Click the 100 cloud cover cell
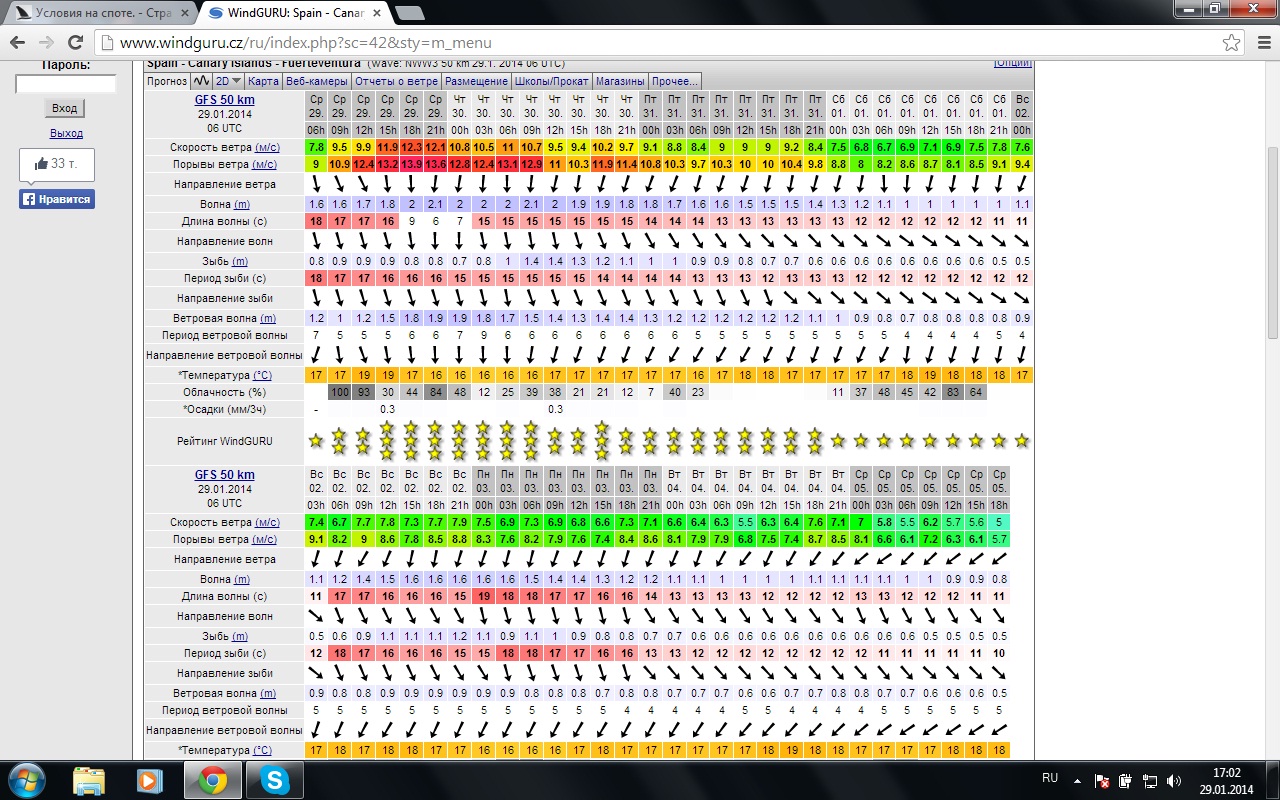 (340, 392)
